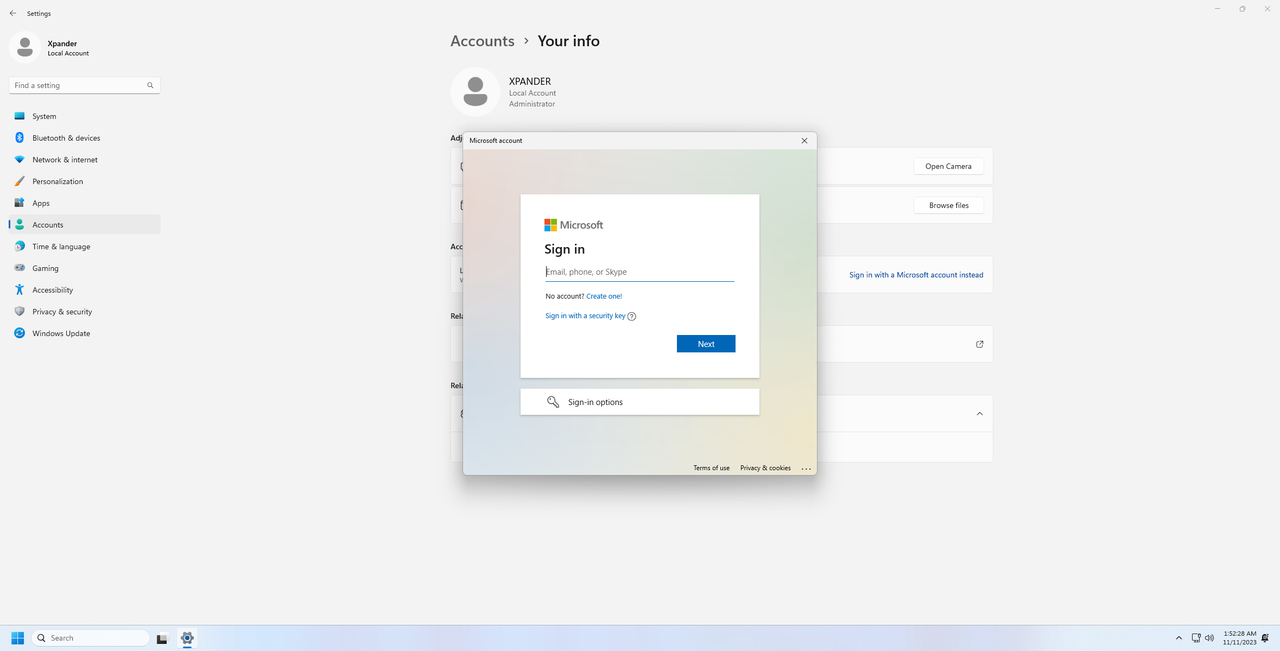Go back to the Accounts breadcrumb
1280x651 pixels.
(482, 41)
